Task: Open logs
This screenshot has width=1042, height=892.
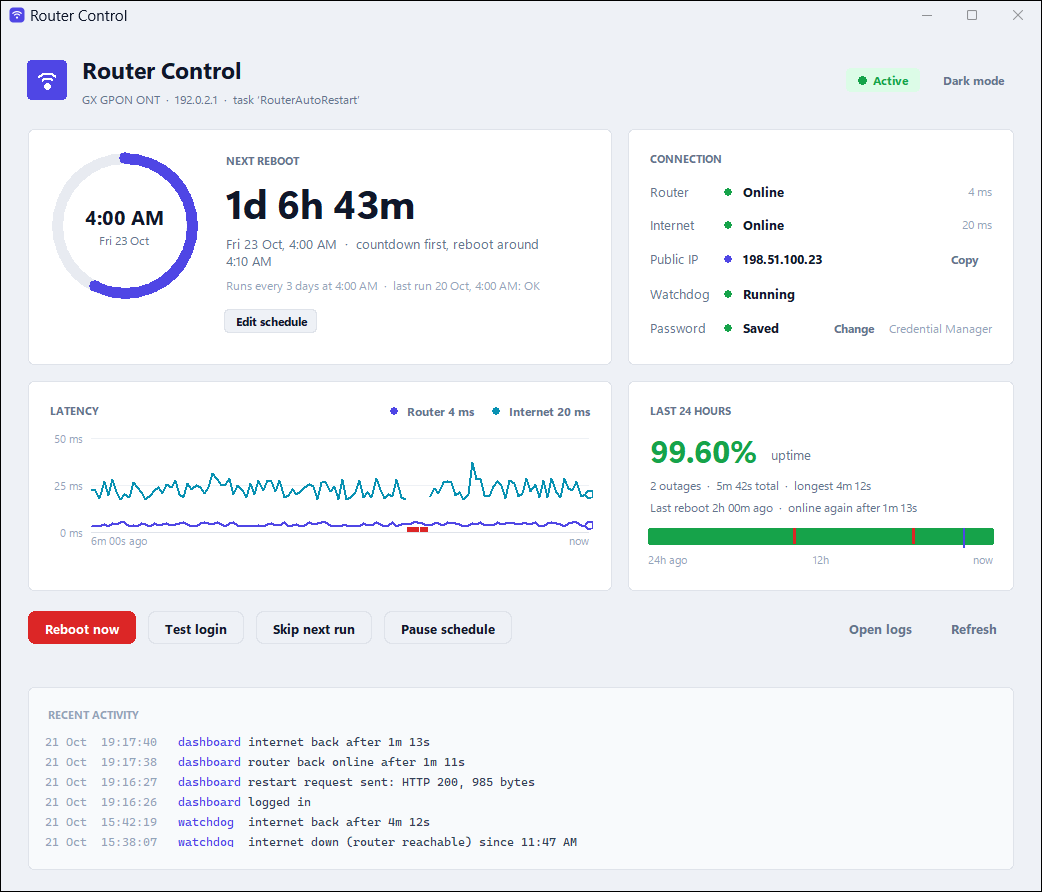Action: pos(880,629)
